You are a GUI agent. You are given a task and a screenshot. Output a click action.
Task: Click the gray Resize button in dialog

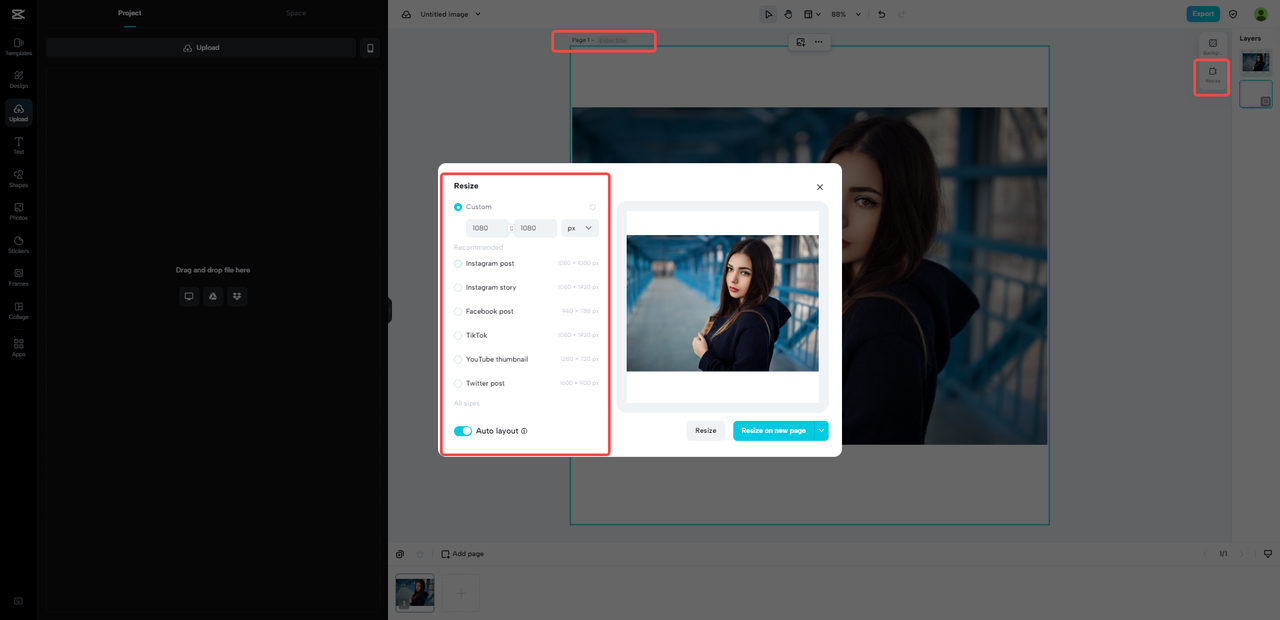(x=706, y=430)
